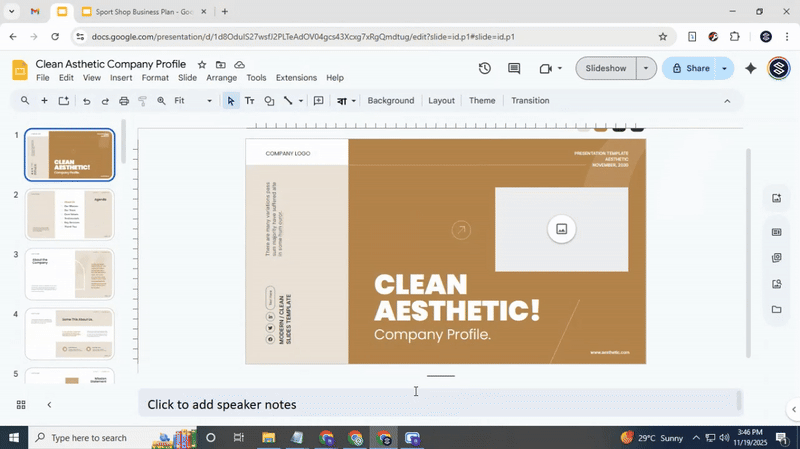Click the Add comment toolbar icon
The height and width of the screenshot is (449, 800).
[318, 101]
